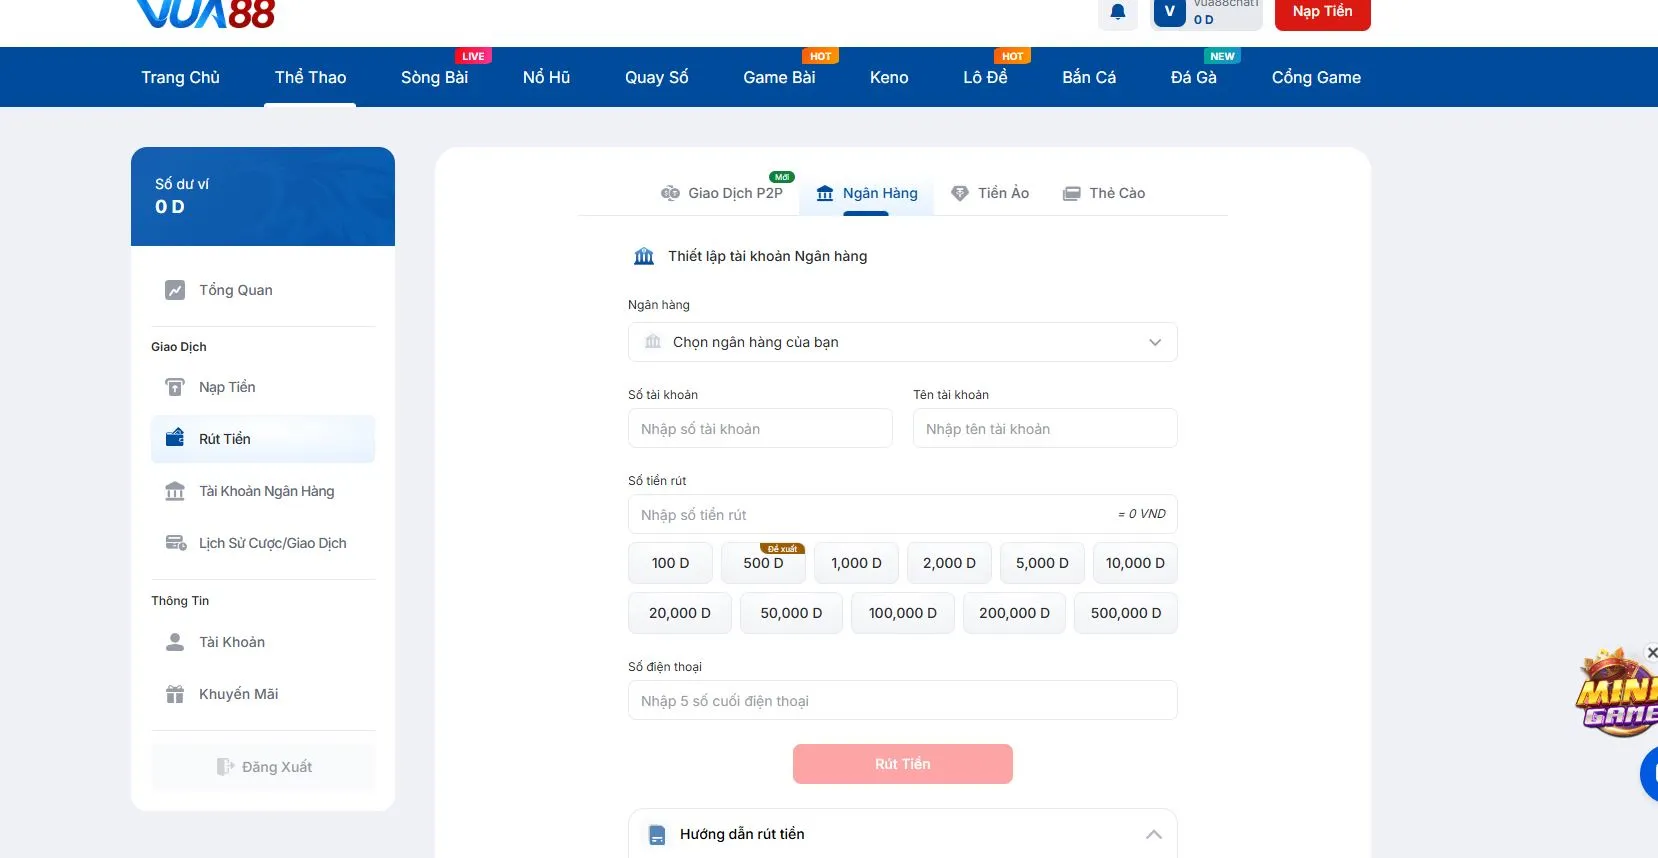
Task: Select the 10,000 D amount
Action: click(1135, 563)
